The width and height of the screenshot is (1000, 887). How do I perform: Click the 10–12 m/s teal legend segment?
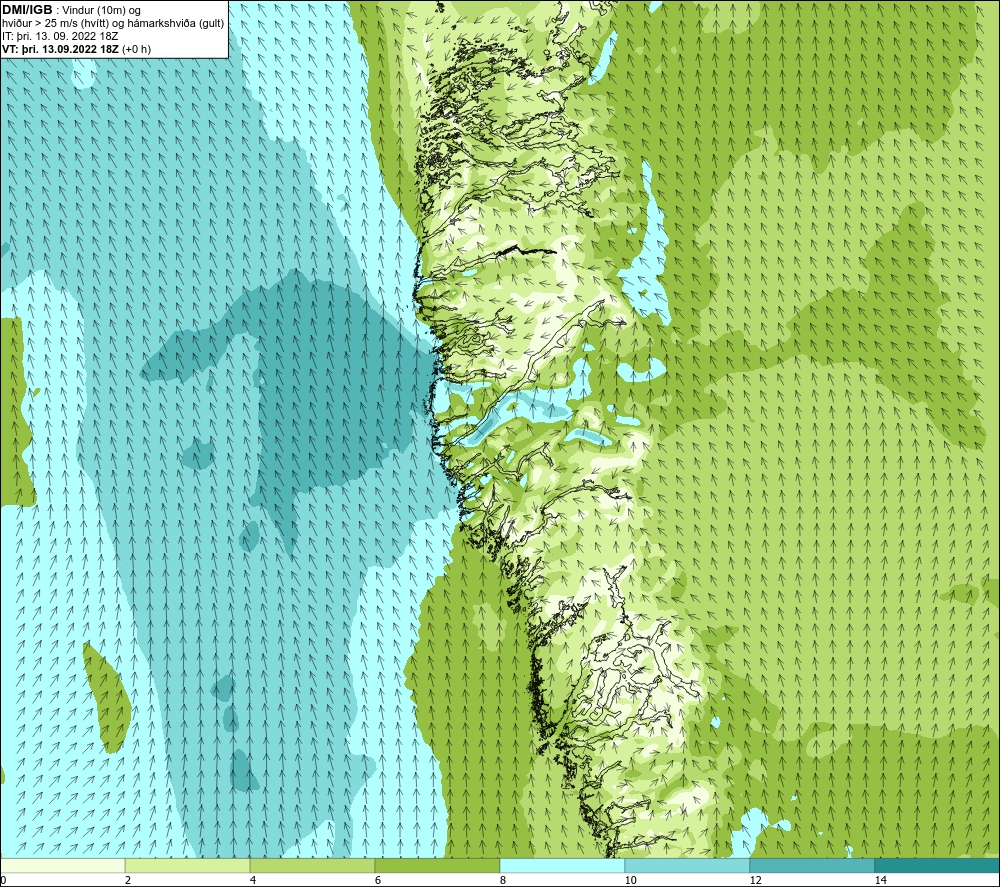click(x=688, y=865)
